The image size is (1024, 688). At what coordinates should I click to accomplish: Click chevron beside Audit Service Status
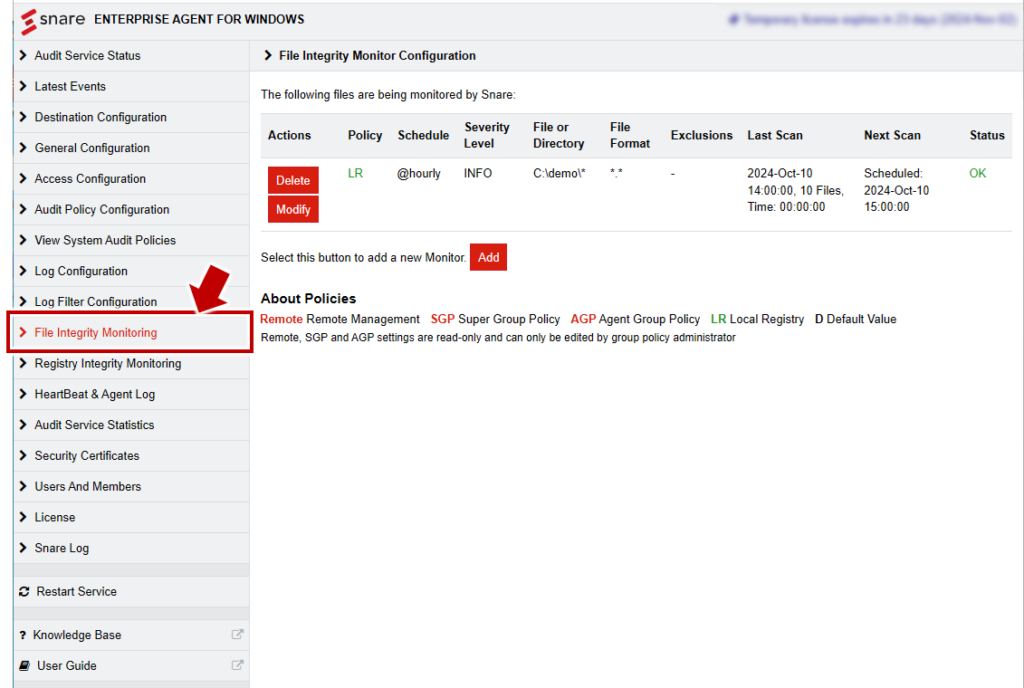23,55
